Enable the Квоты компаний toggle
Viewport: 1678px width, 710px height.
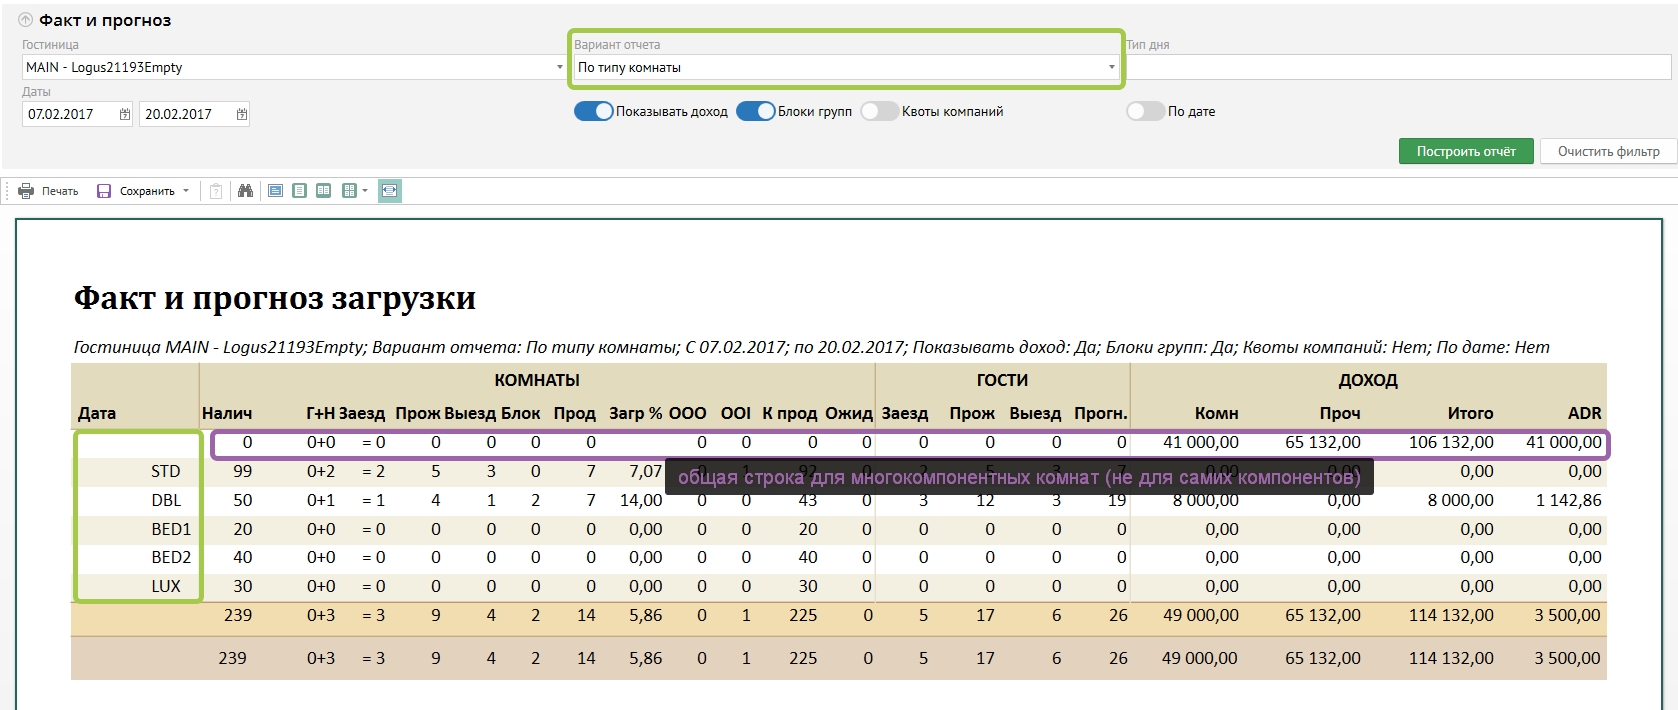pos(880,111)
